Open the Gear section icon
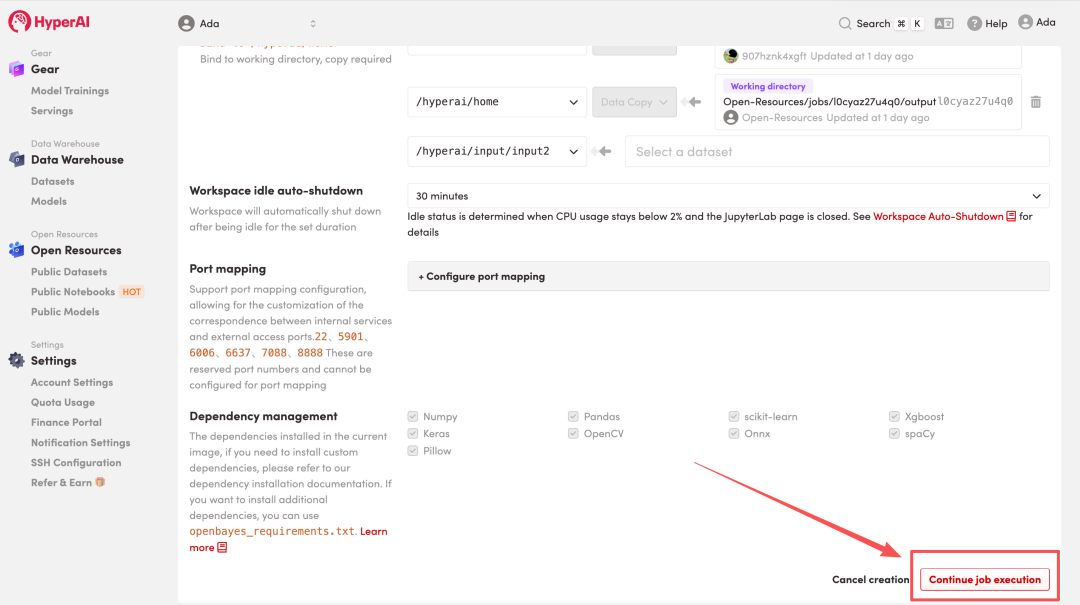This screenshot has height=605, width=1080. click(x=17, y=69)
